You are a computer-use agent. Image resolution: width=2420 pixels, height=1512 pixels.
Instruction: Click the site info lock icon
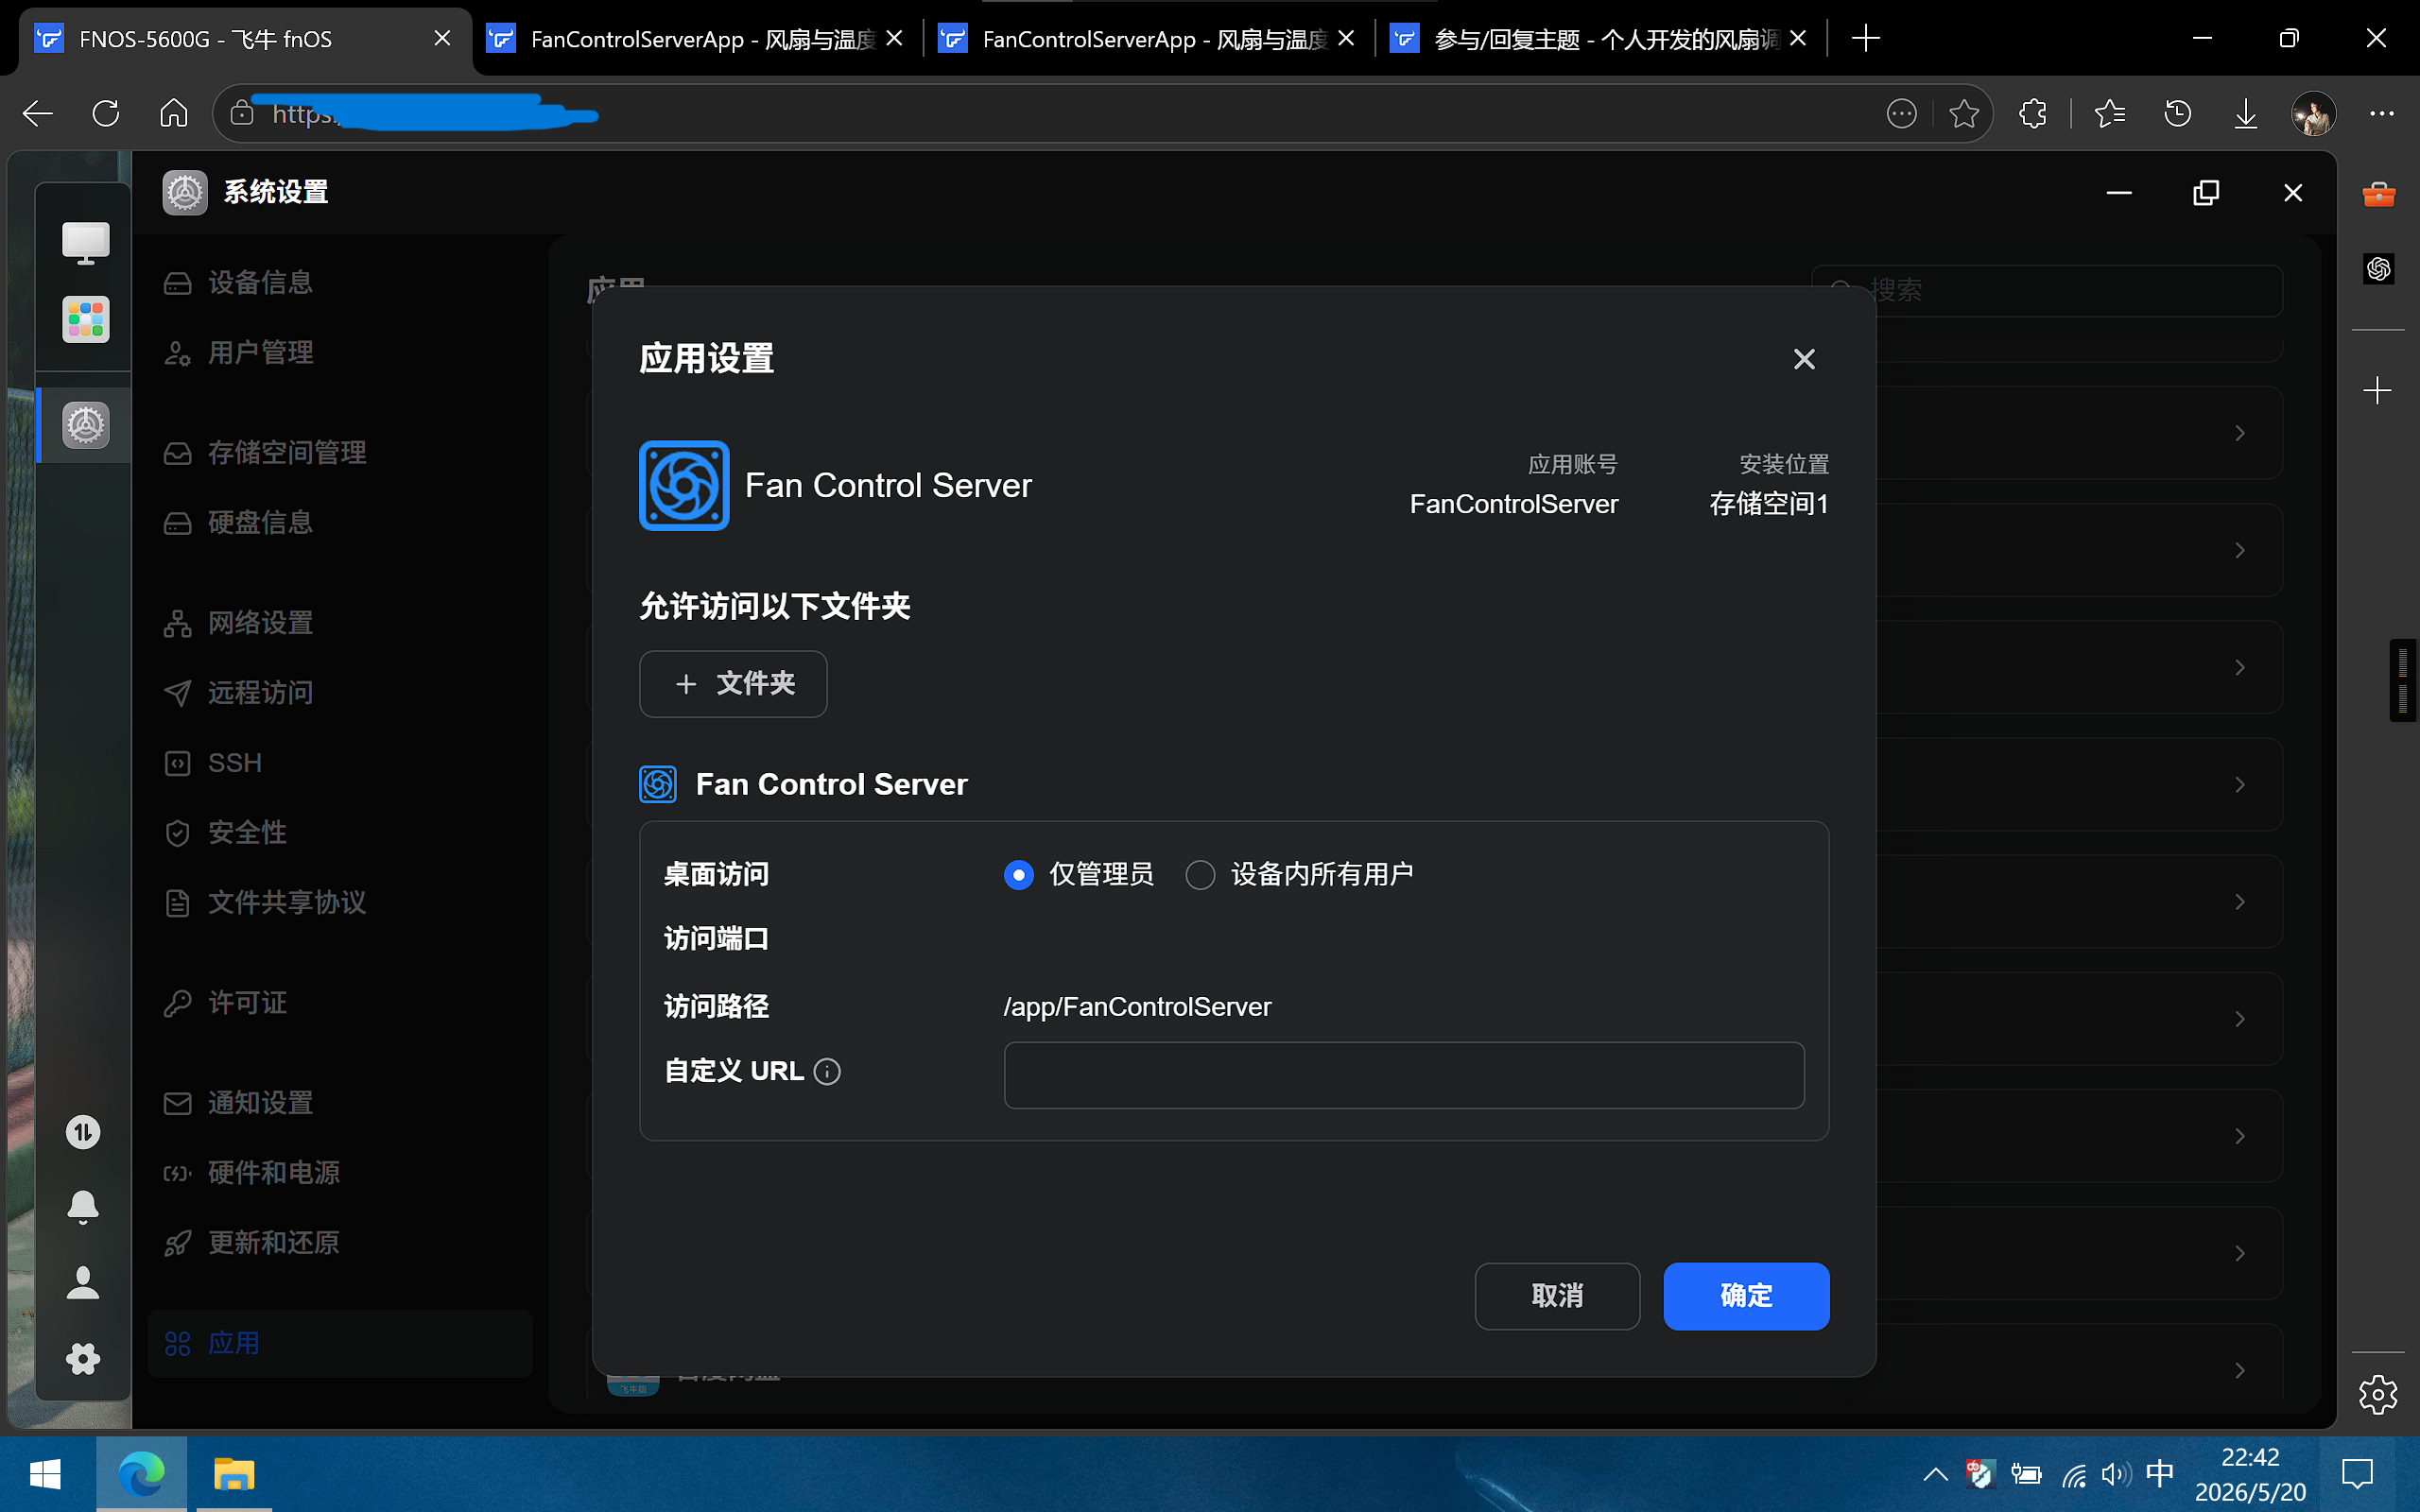point(242,113)
